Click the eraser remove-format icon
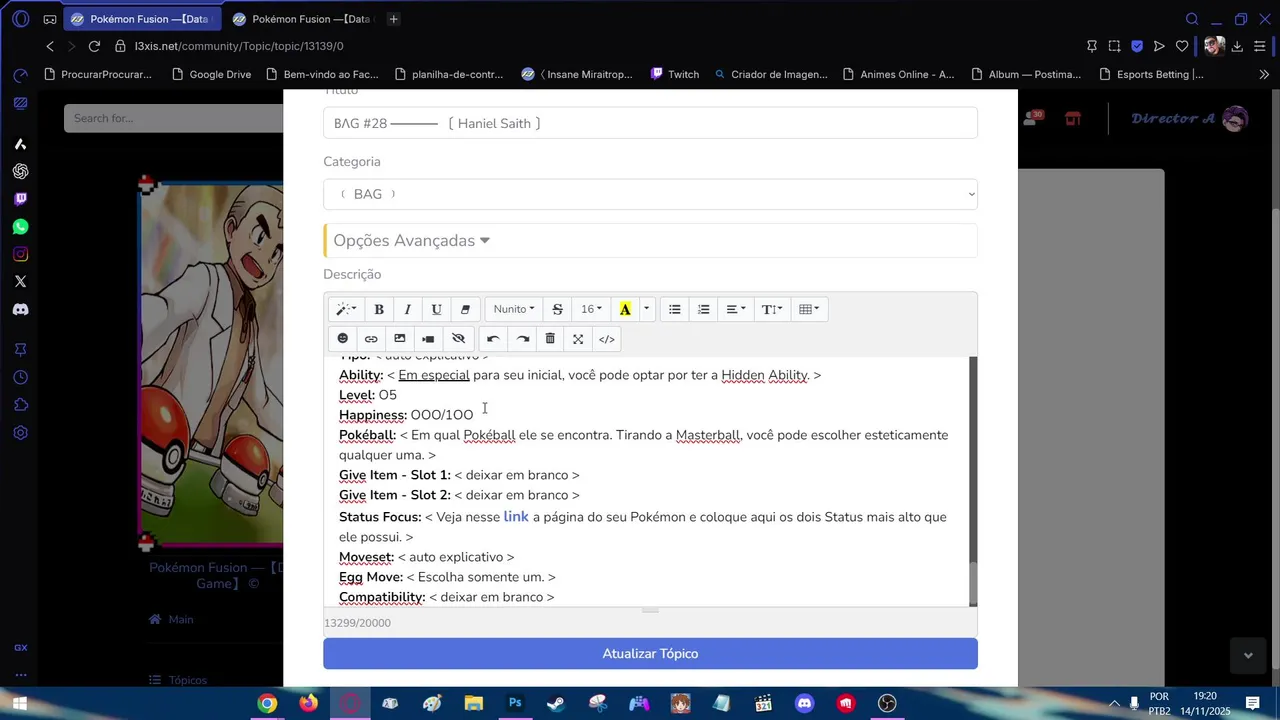1280x720 pixels. (x=465, y=309)
